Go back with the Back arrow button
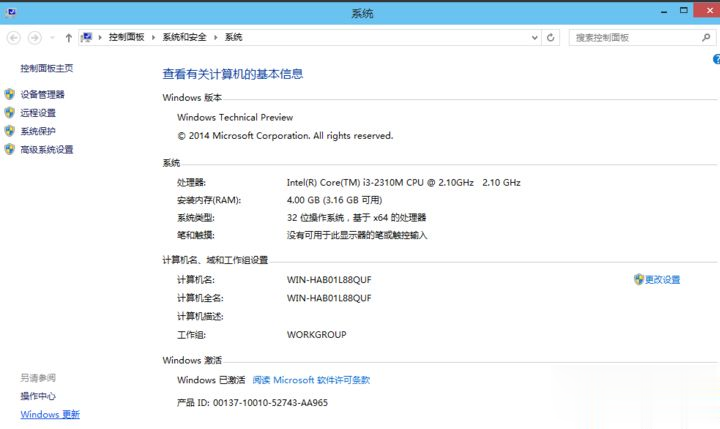720x429 pixels. [14, 38]
